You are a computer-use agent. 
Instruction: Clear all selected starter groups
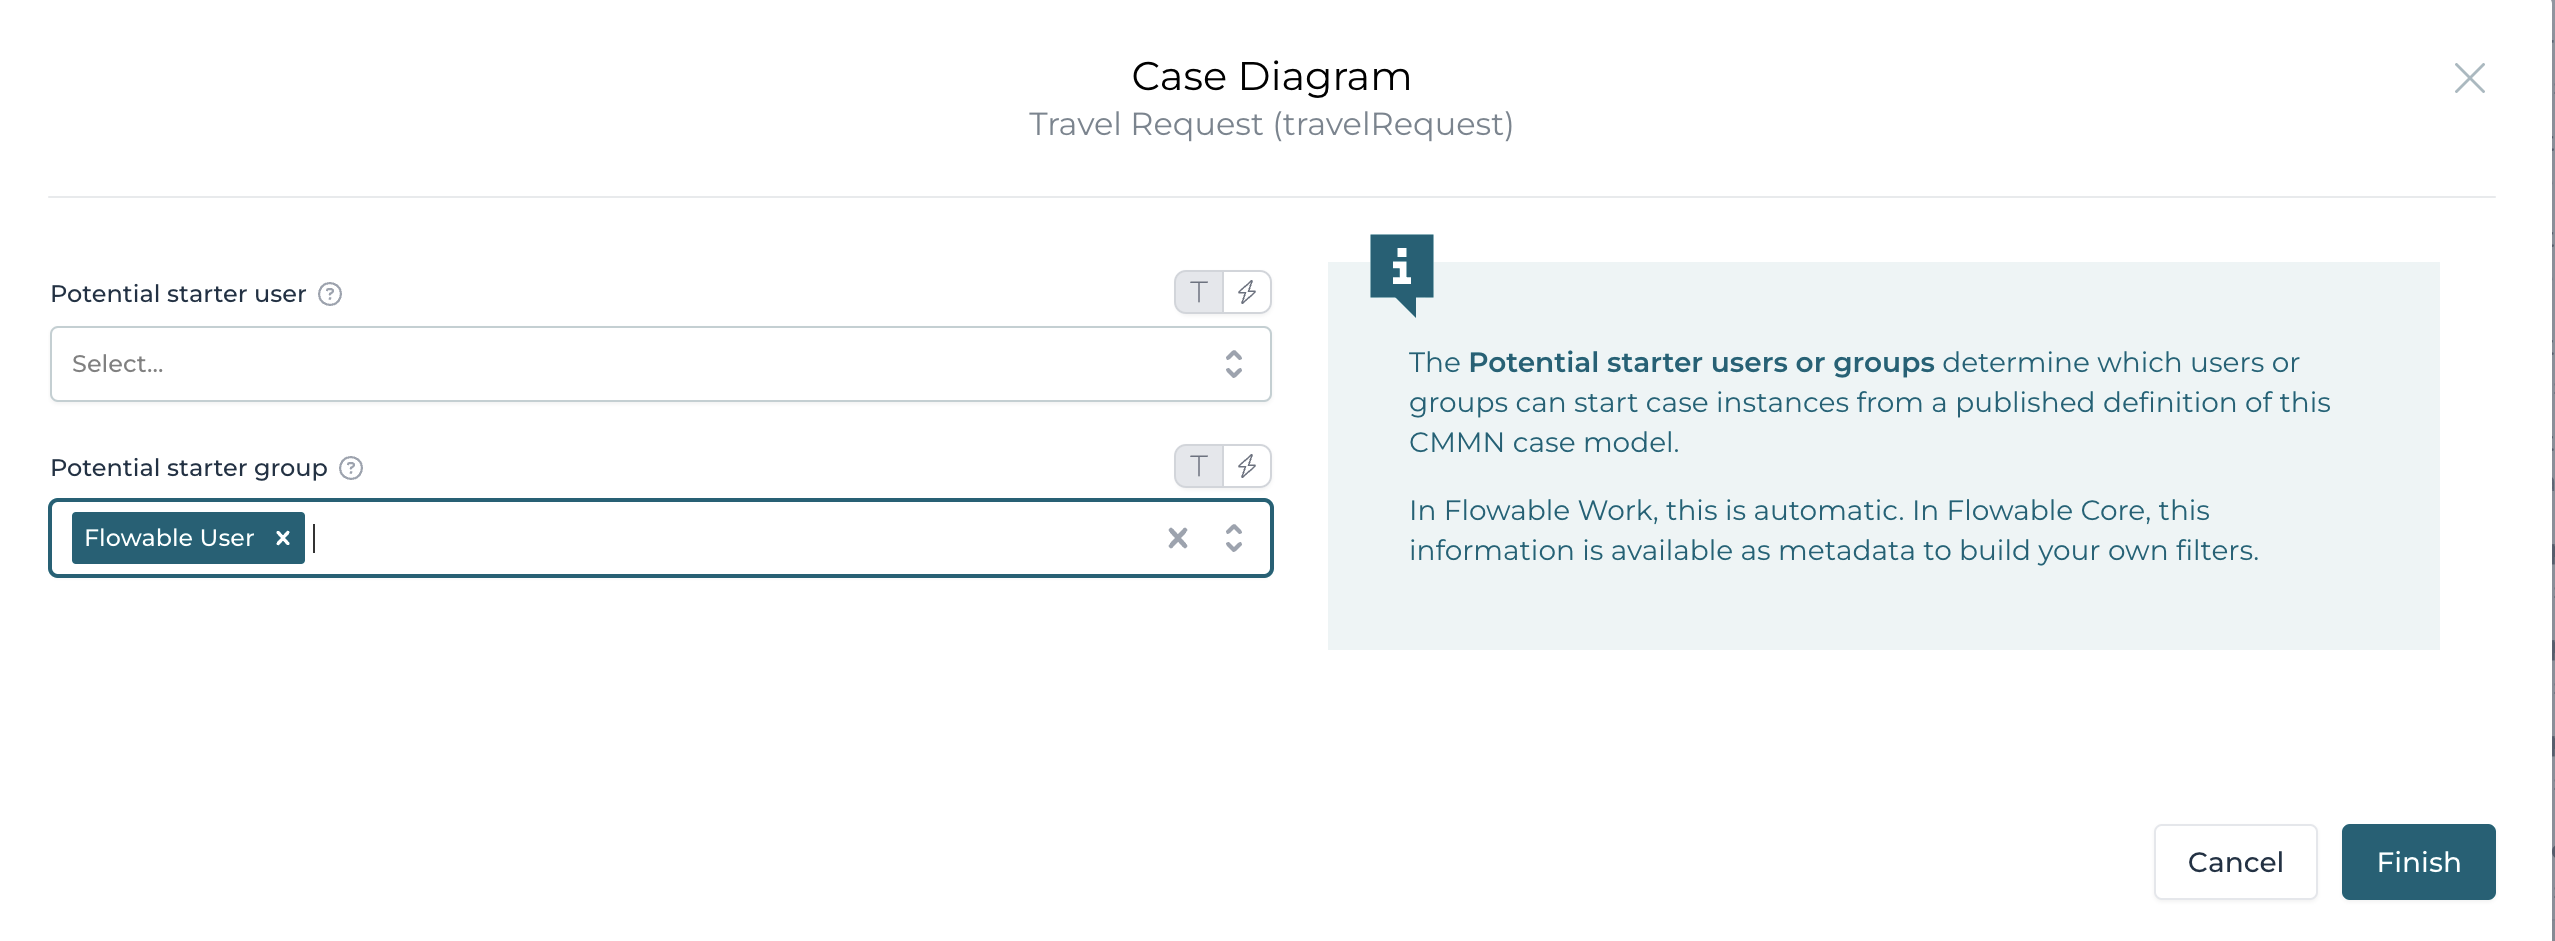(x=1178, y=538)
